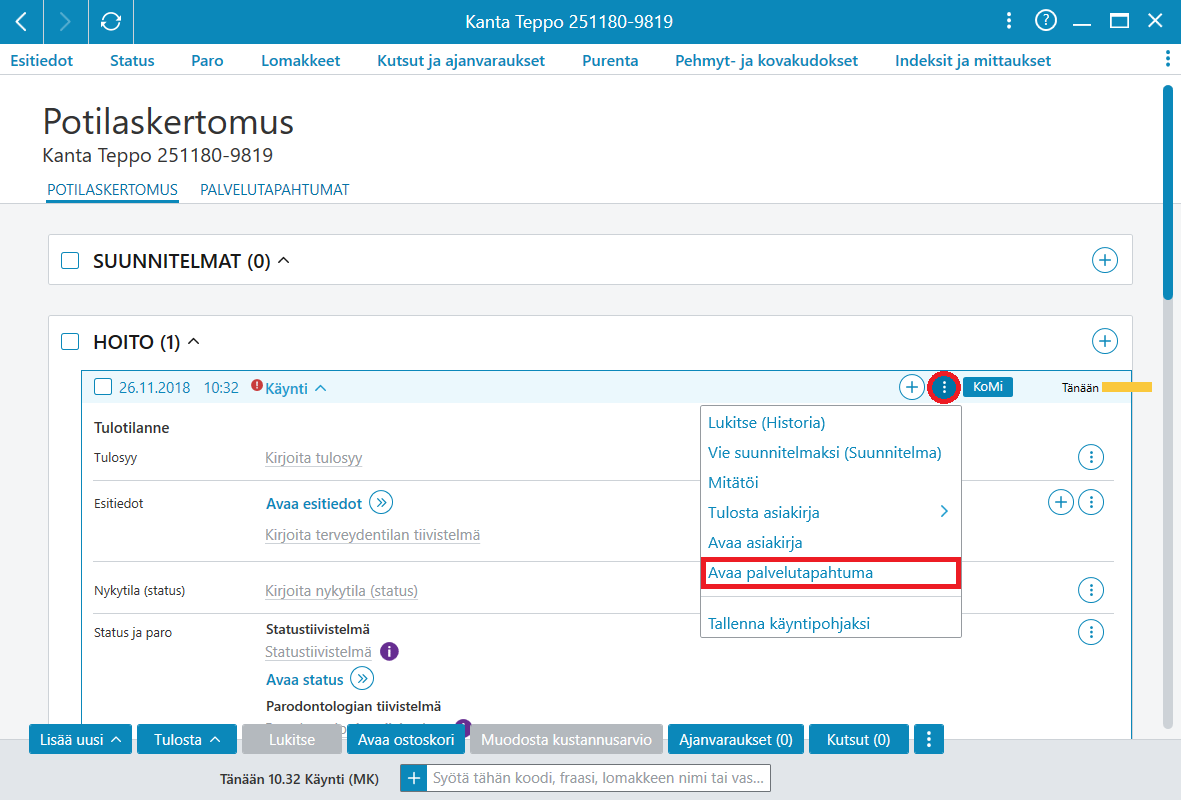Click plus icon in Esitiedot row
Screen dimensions: 1181x800
tap(1060, 502)
